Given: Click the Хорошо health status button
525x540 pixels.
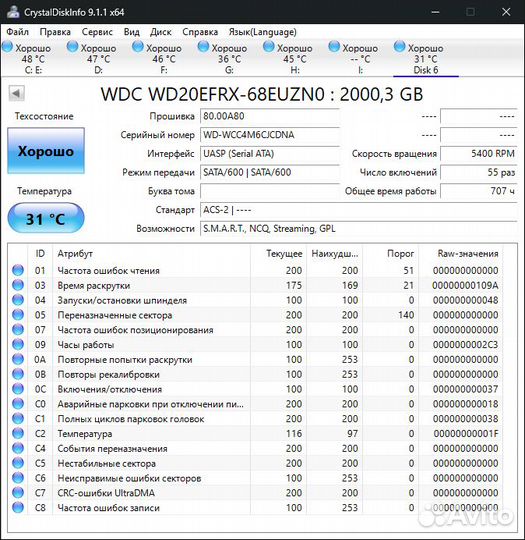Looking at the screenshot, I should (x=46, y=151).
